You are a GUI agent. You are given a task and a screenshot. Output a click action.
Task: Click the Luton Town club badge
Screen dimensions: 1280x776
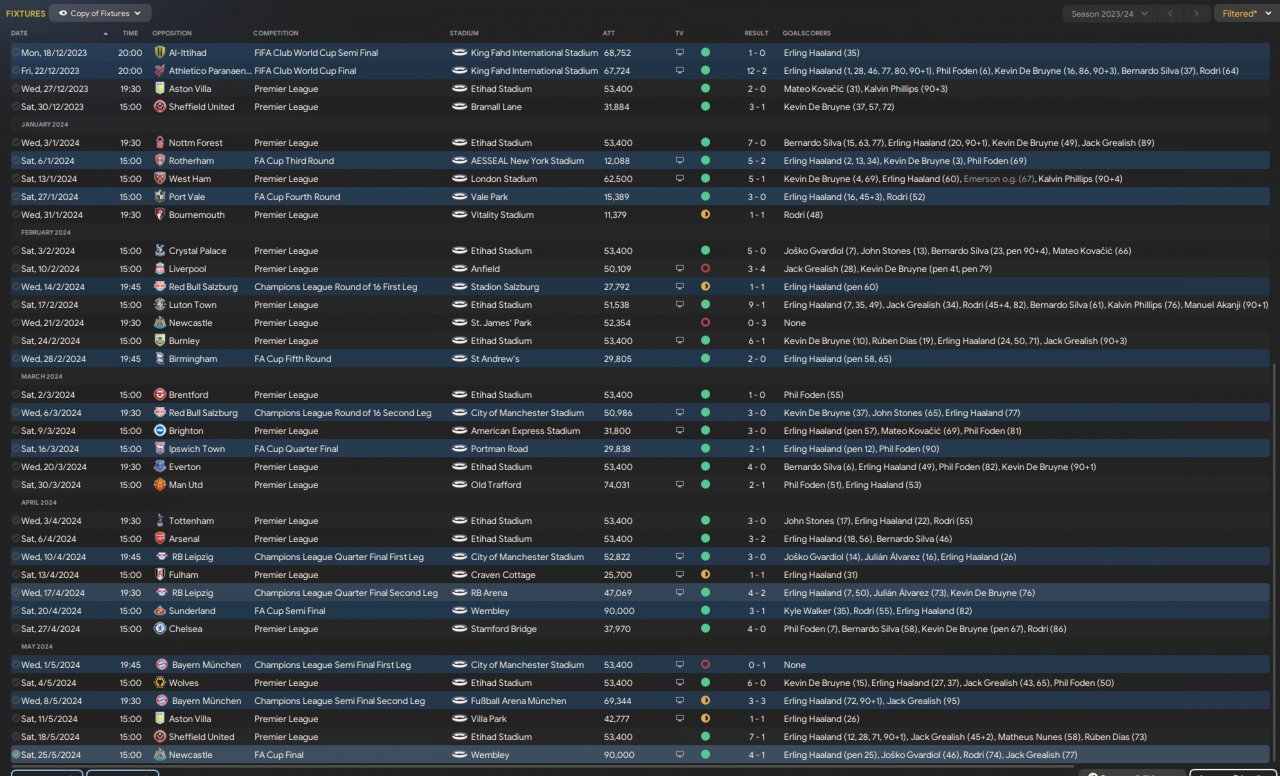(160, 304)
